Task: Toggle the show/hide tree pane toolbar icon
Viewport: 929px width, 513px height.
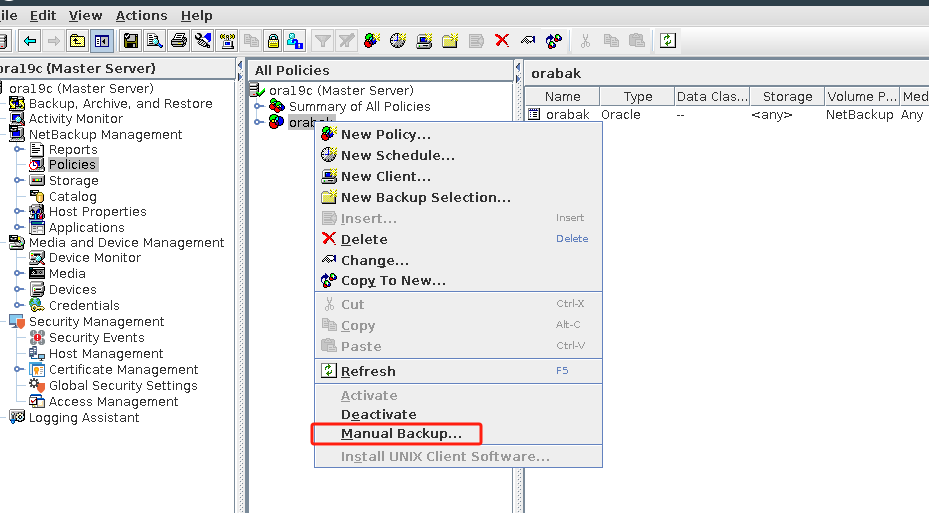Action: coord(102,41)
